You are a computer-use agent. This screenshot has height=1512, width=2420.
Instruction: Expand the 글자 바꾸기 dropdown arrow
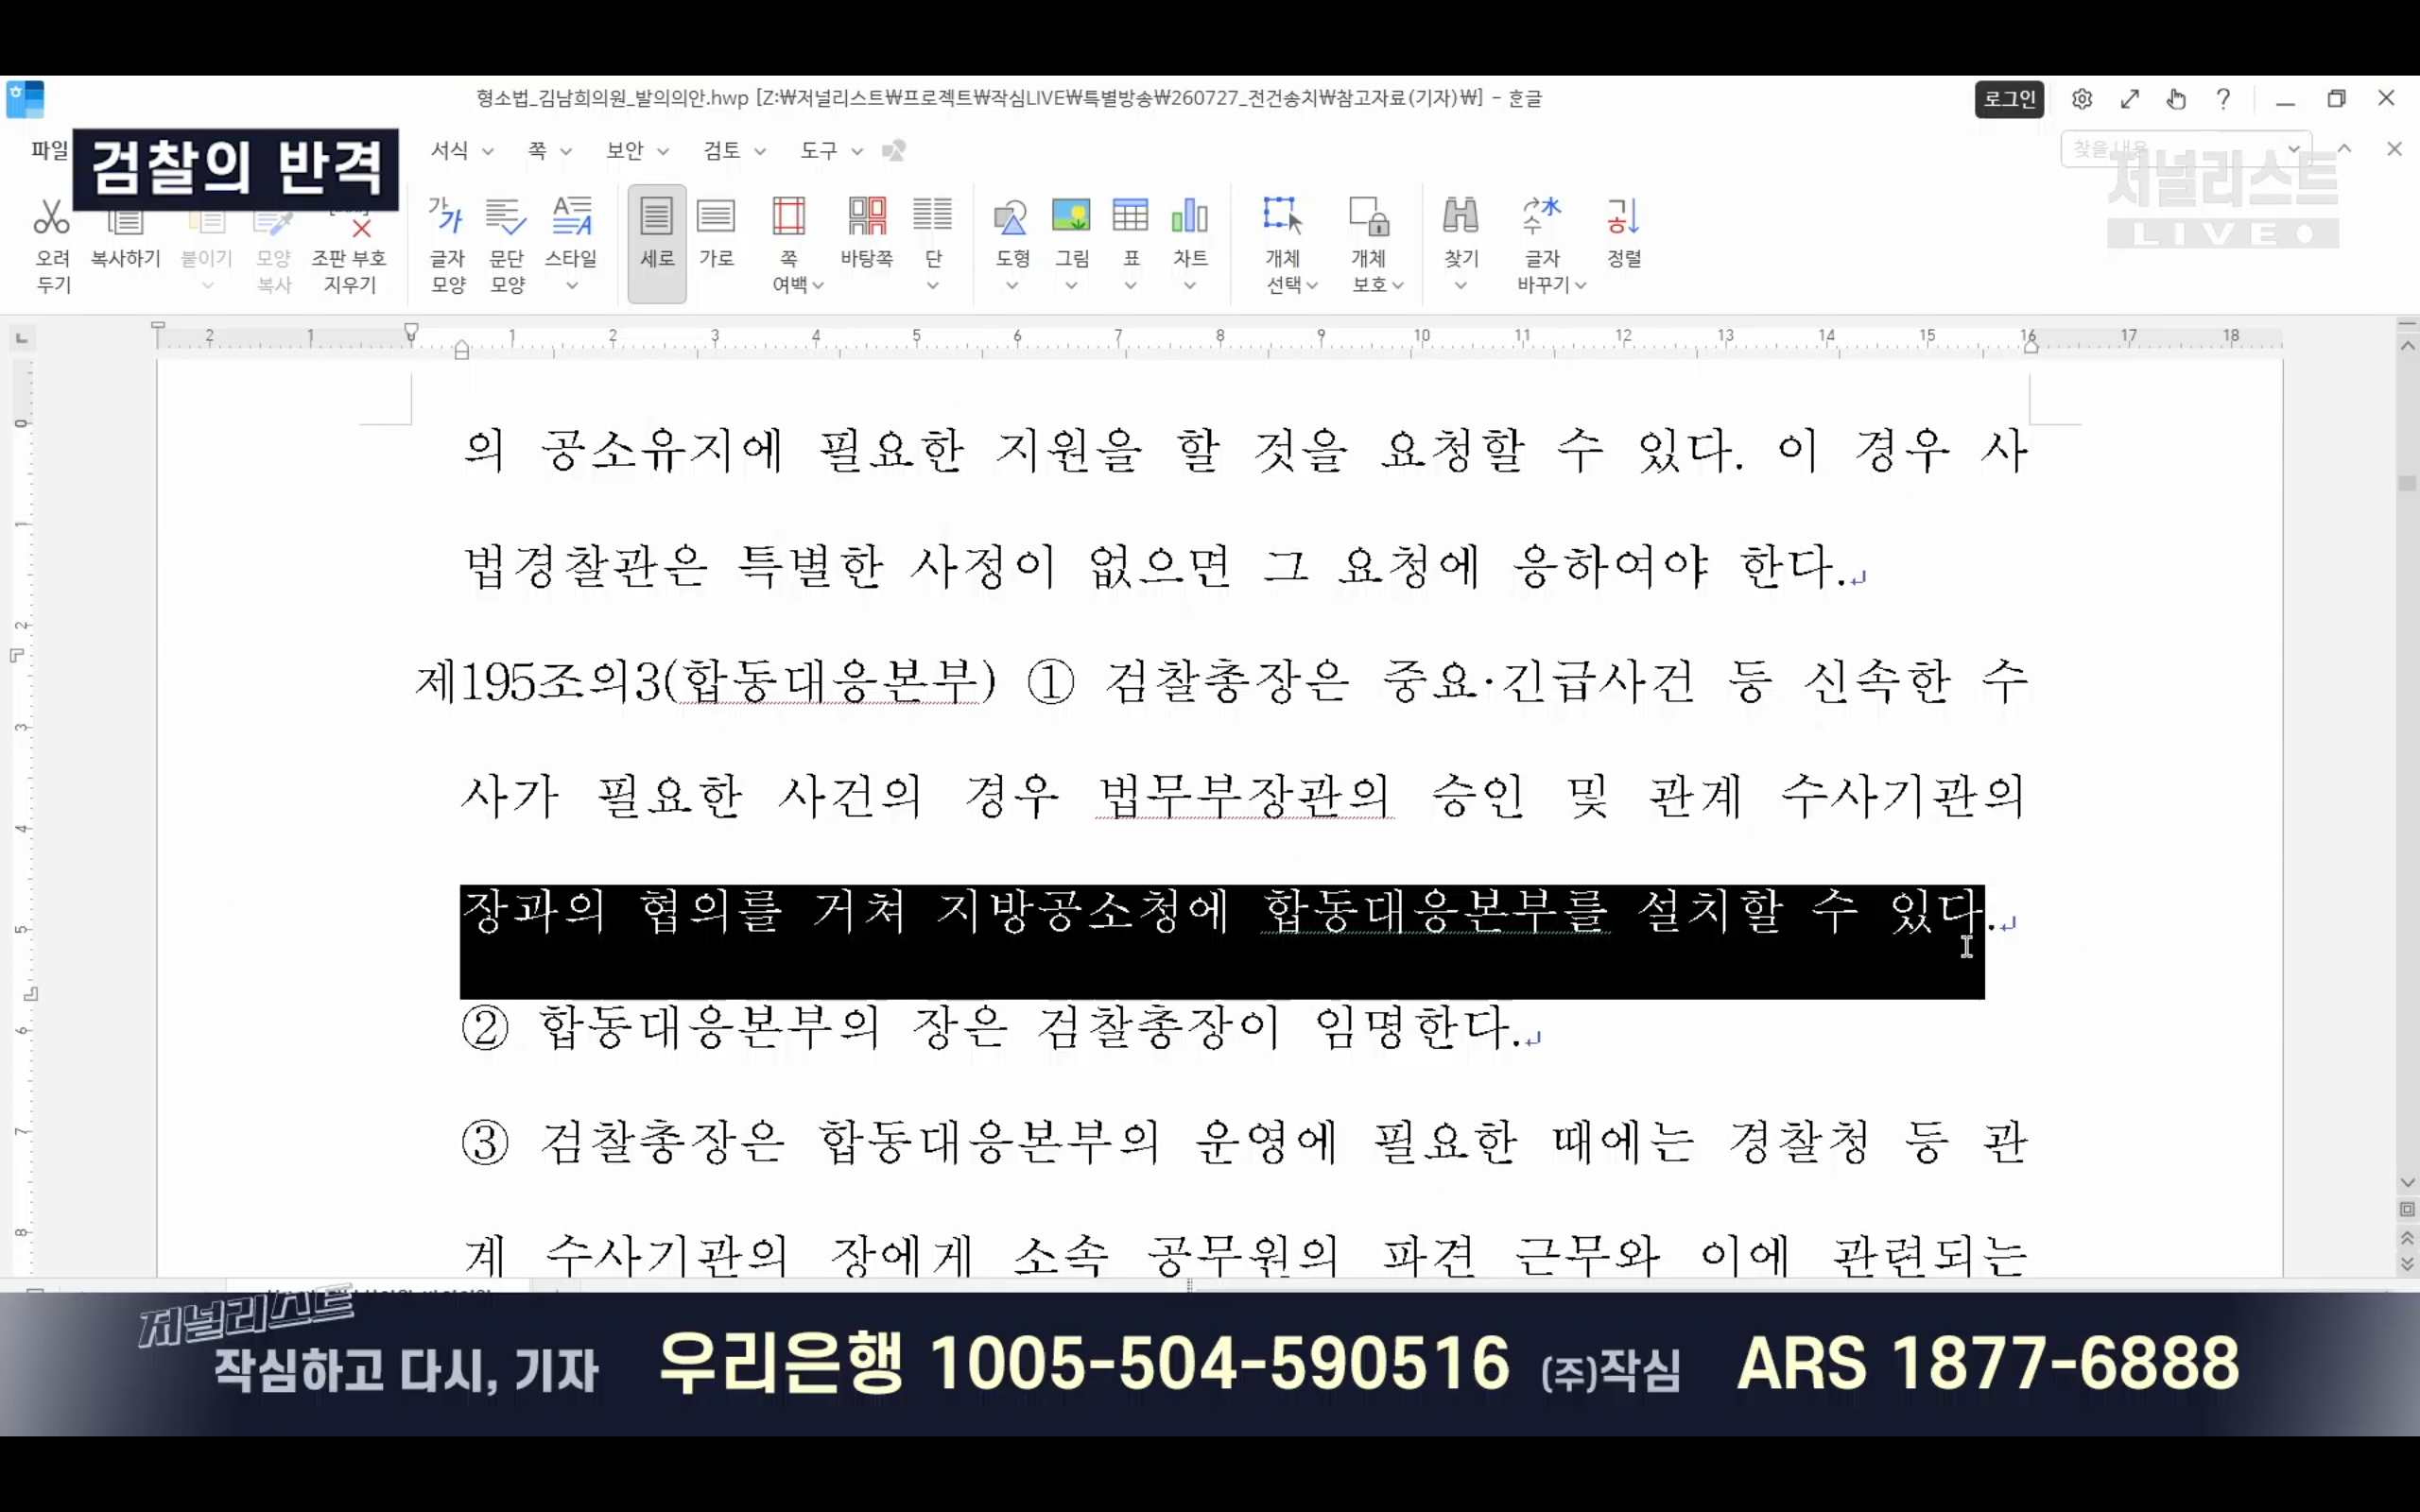click(1580, 286)
